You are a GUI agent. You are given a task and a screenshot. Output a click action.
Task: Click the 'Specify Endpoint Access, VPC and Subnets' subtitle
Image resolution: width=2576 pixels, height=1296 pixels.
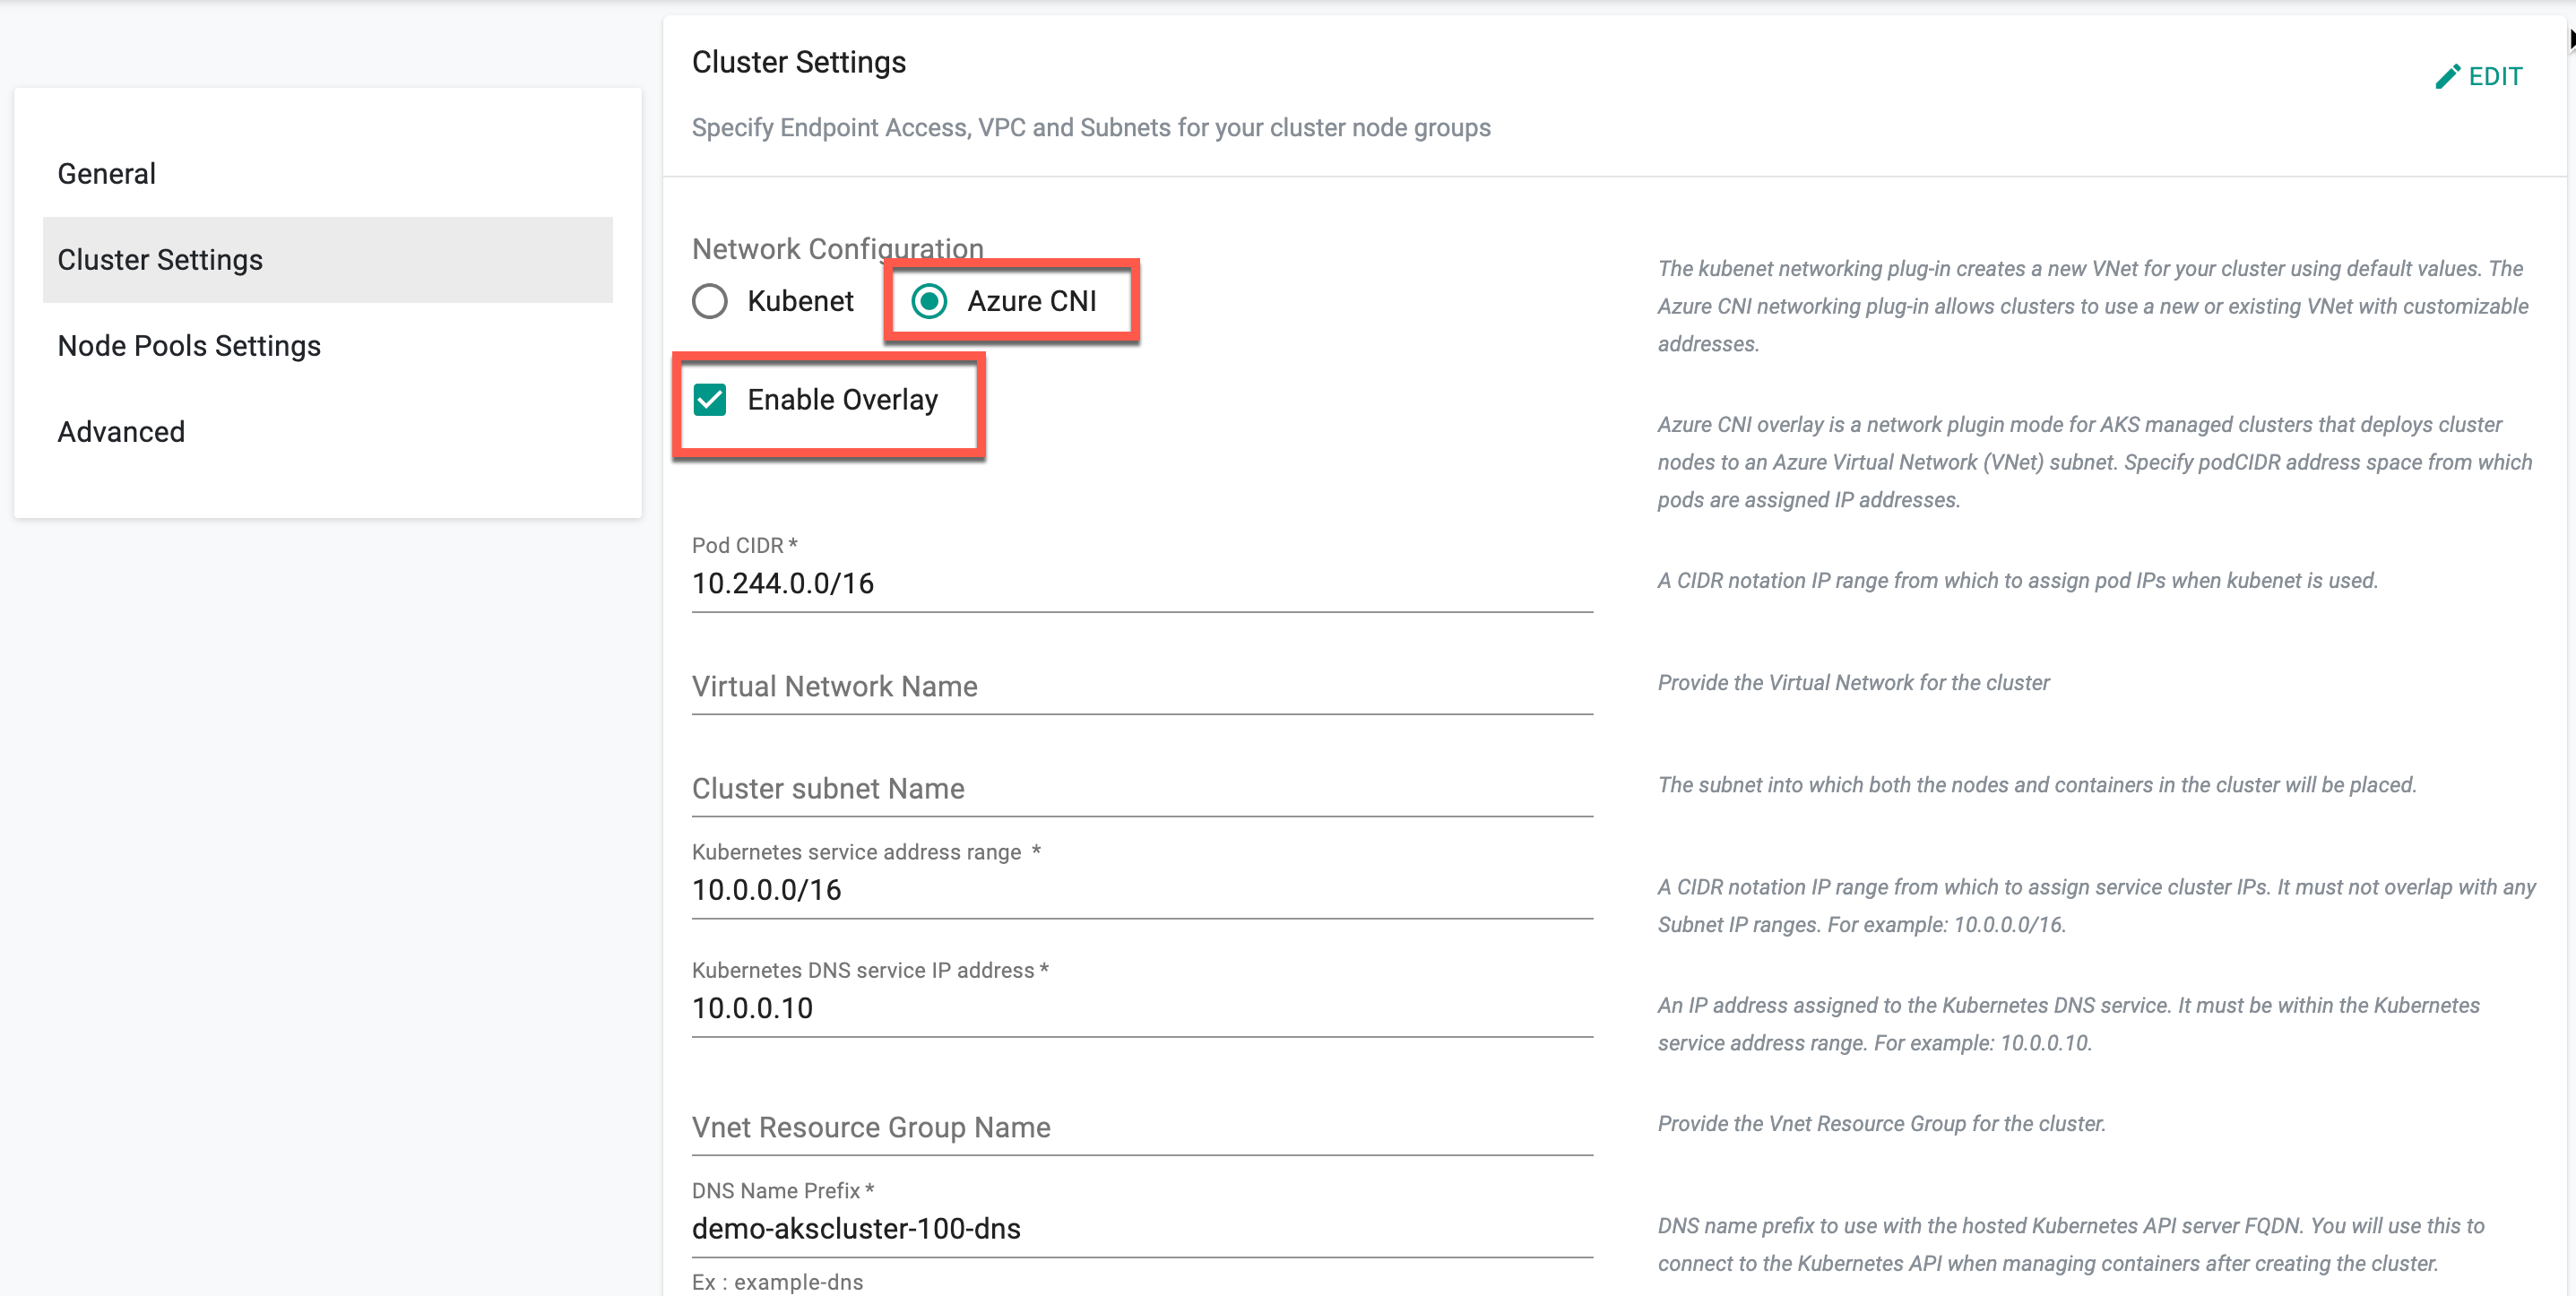[1091, 128]
